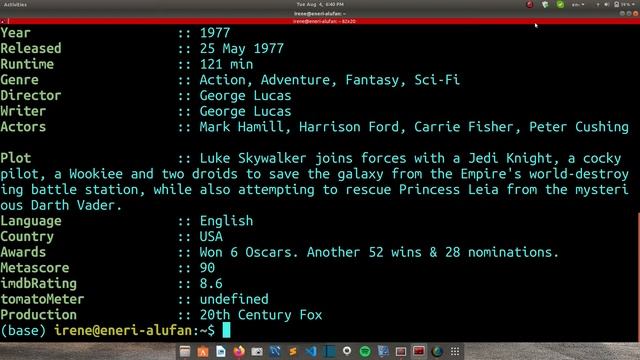The height and width of the screenshot is (360, 640).
Task: Open LibreOffice Writer from the dock
Action: (221, 351)
